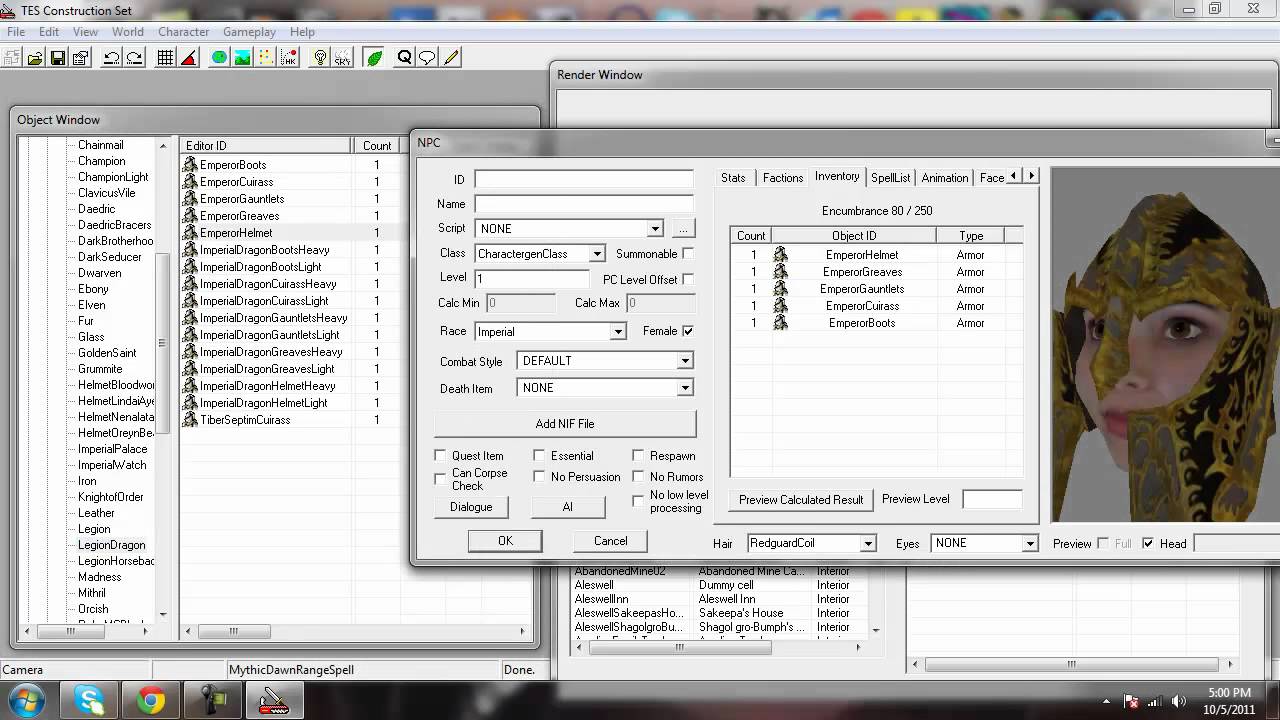Open the World menu

coord(127,32)
